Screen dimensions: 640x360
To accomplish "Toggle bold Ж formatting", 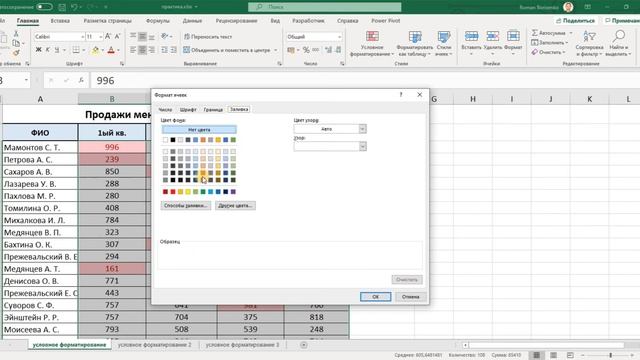I will point(38,50).
